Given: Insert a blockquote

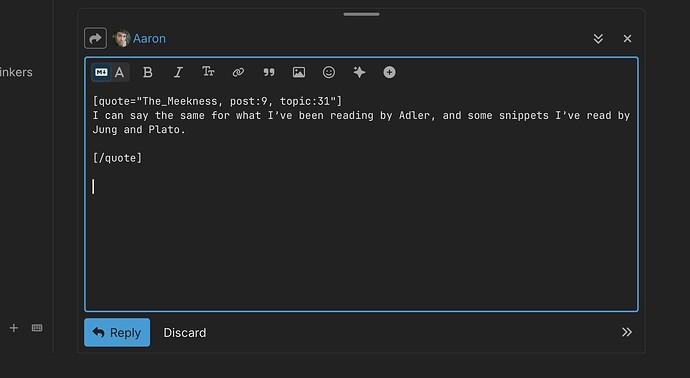Looking at the screenshot, I should click(x=268, y=72).
